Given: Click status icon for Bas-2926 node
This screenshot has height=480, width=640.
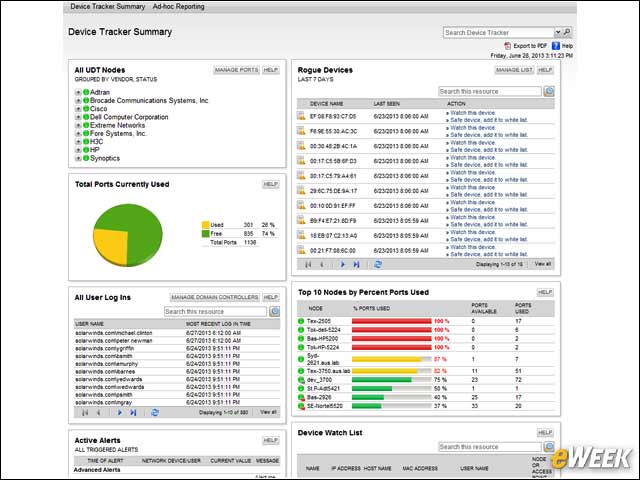Looking at the screenshot, I should coord(301,397).
